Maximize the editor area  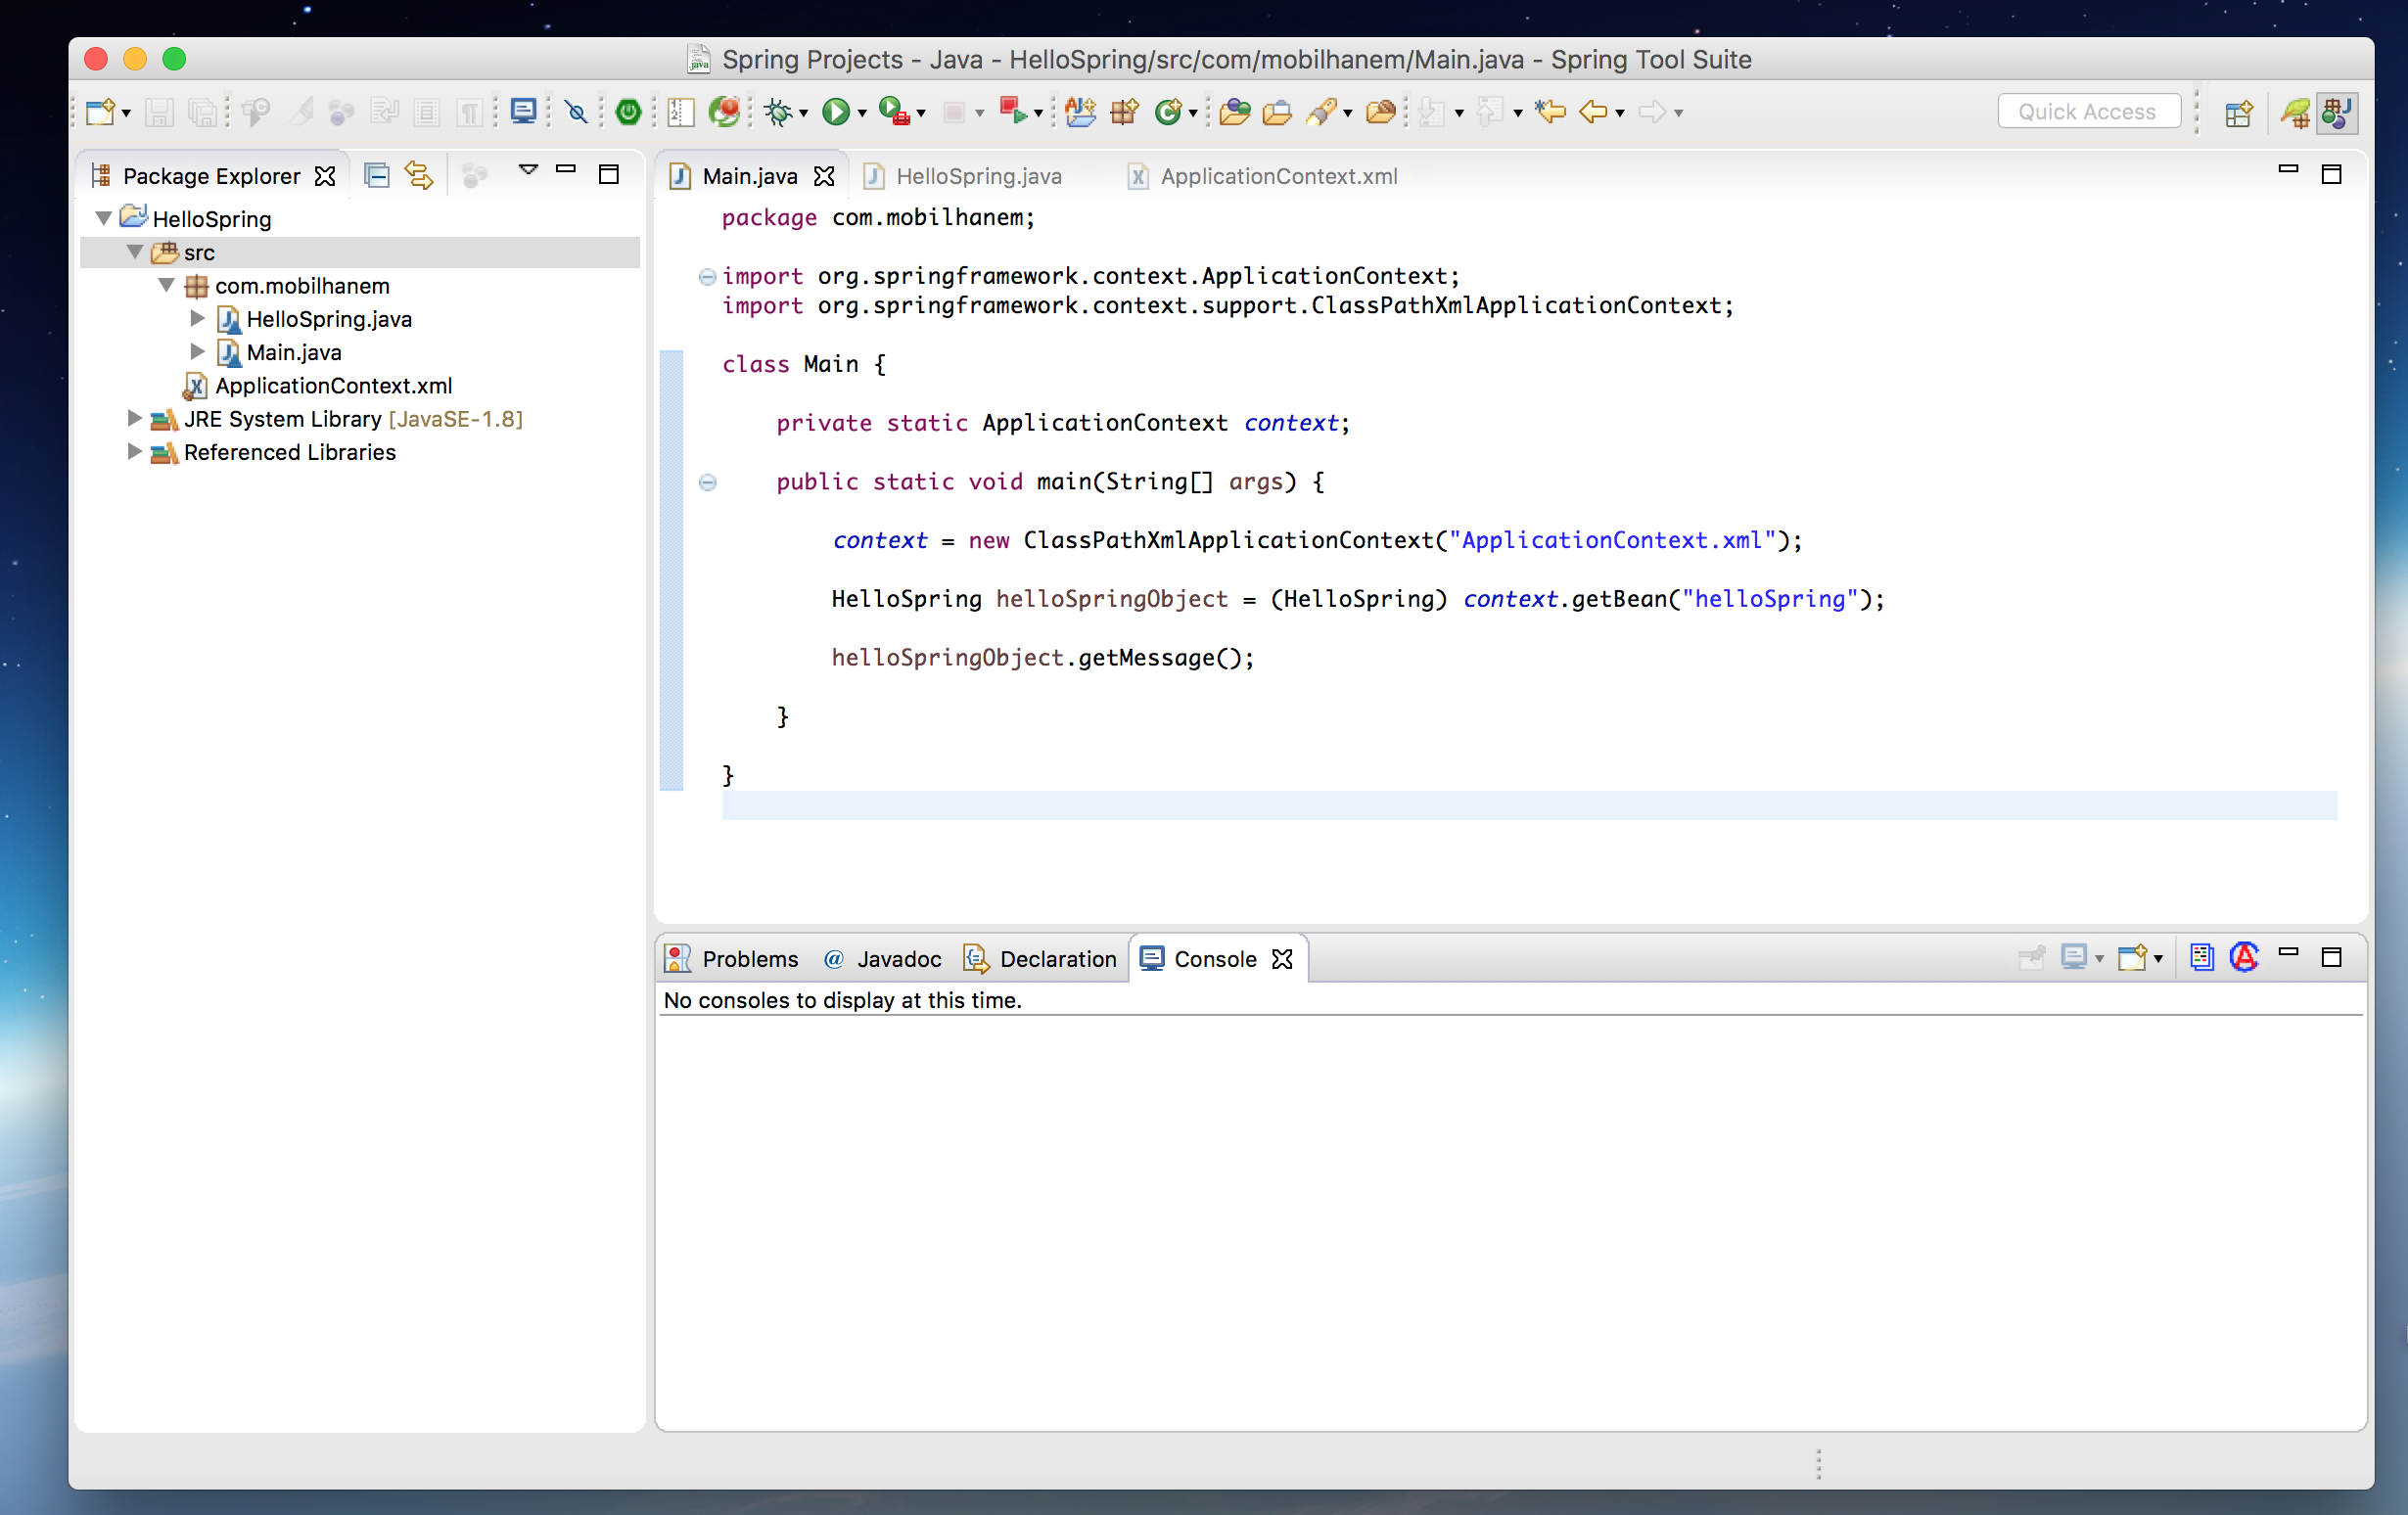tap(2330, 174)
